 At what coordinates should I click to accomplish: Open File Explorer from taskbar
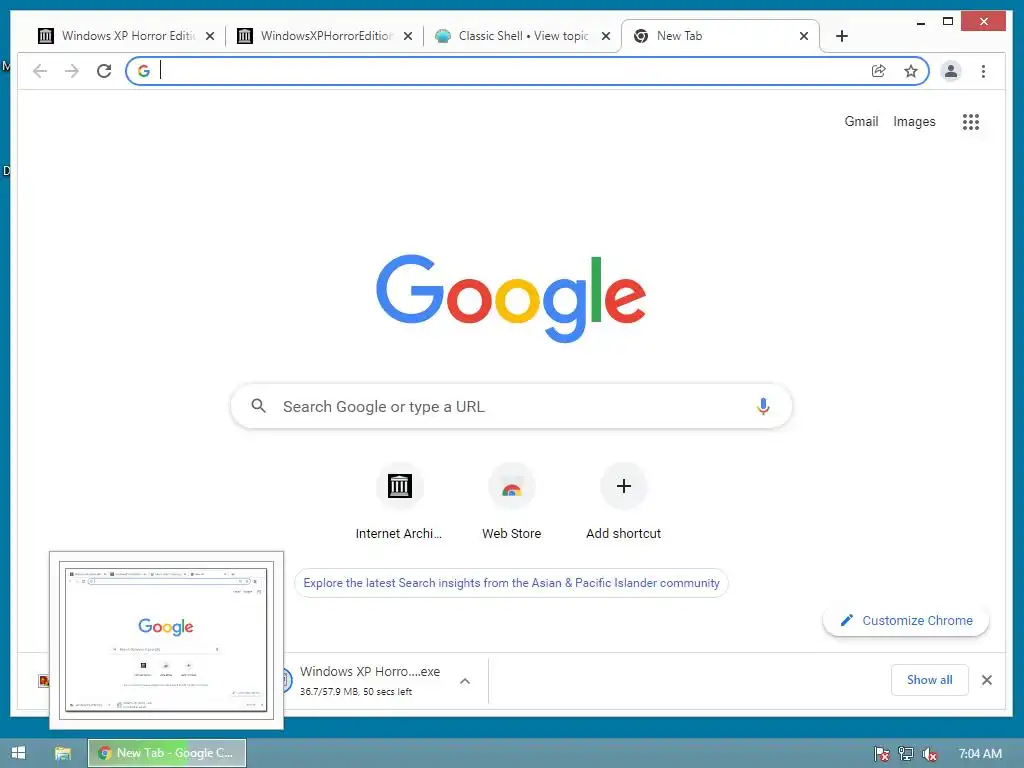63,753
